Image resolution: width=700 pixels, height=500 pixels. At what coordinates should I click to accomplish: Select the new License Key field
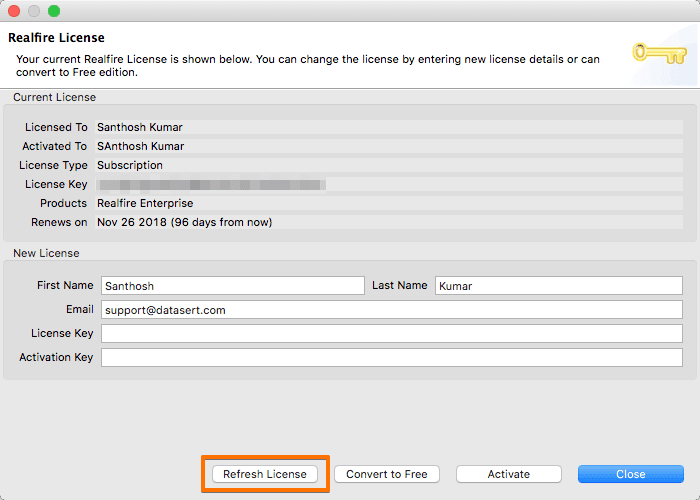pyautogui.click(x=392, y=333)
